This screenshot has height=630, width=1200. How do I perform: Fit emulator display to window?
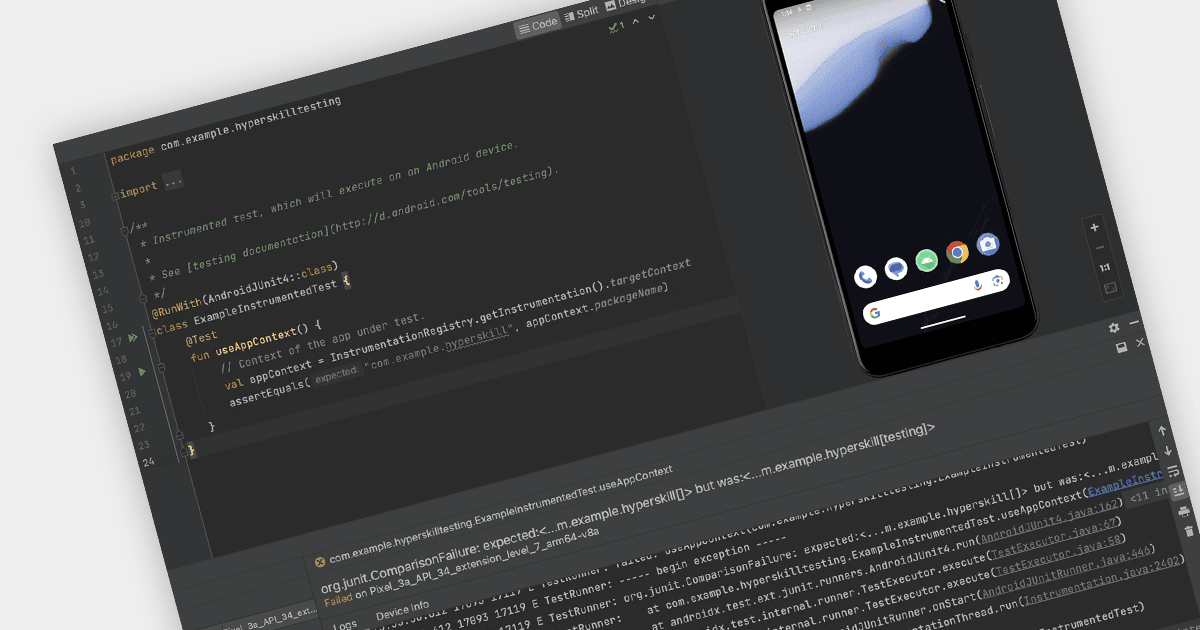pos(1110,288)
